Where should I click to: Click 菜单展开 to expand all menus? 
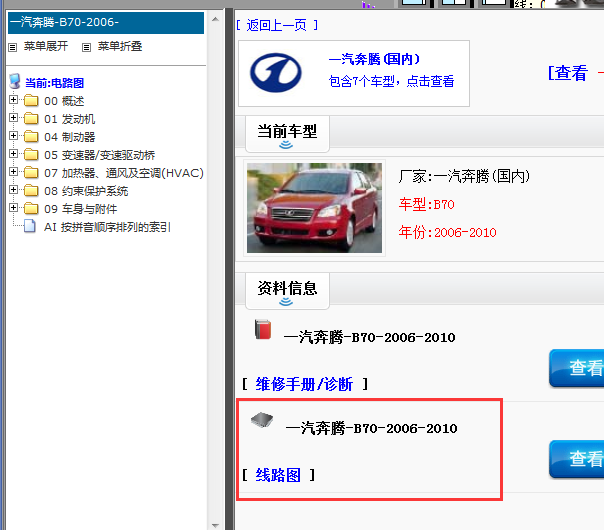click(46, 46)
